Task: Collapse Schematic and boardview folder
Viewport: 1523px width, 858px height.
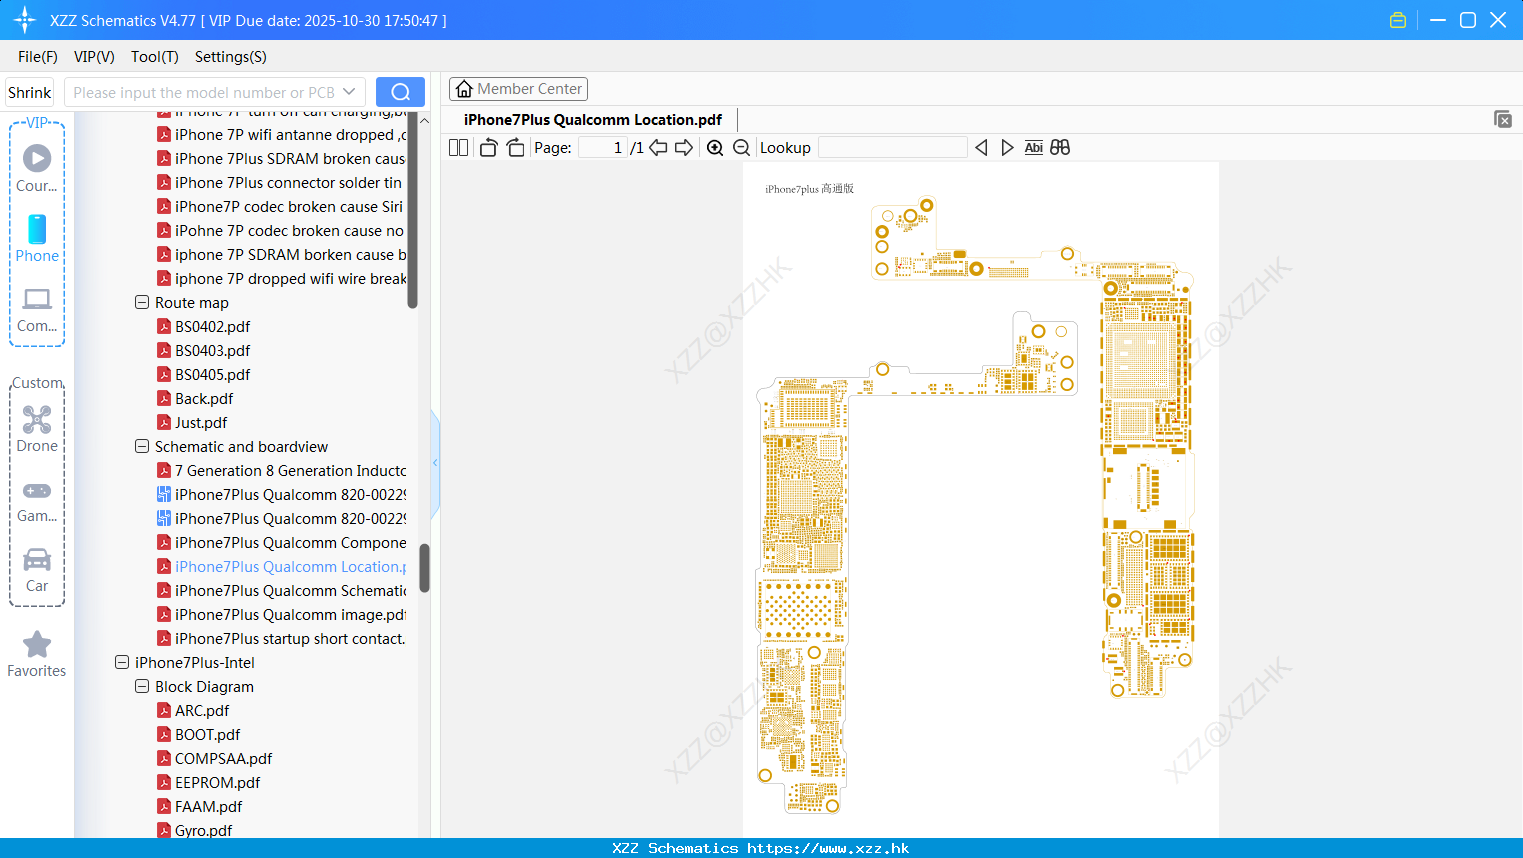Action: tap(142, 446)
